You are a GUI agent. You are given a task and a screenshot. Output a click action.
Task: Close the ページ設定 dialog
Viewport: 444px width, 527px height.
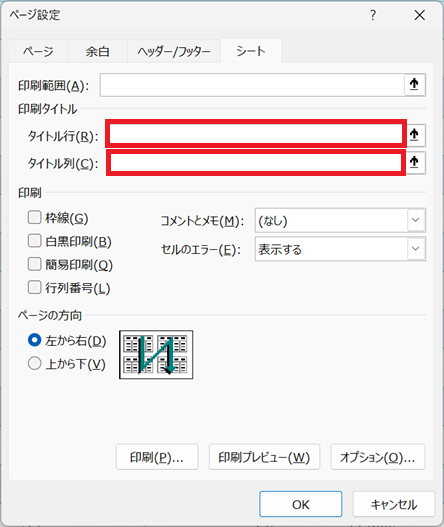click(x=419, y=15)
